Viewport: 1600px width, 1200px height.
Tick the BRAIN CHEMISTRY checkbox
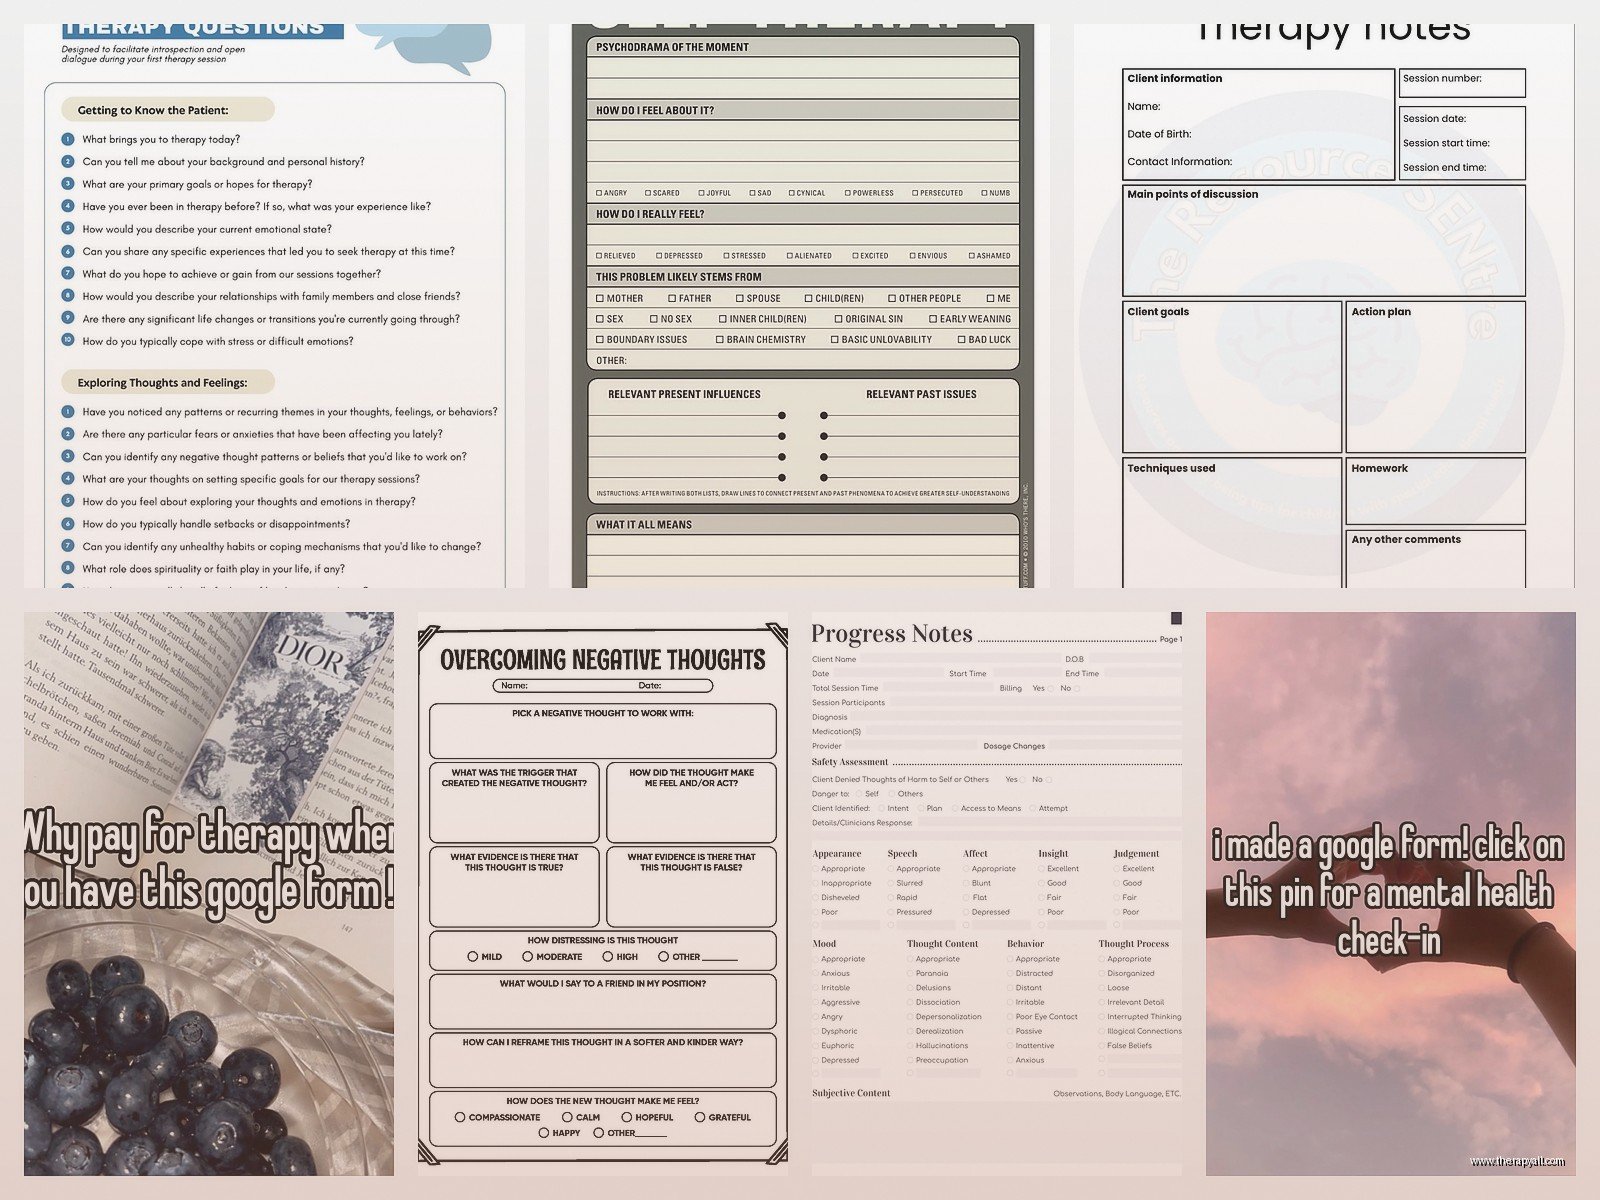coord(720,340)
